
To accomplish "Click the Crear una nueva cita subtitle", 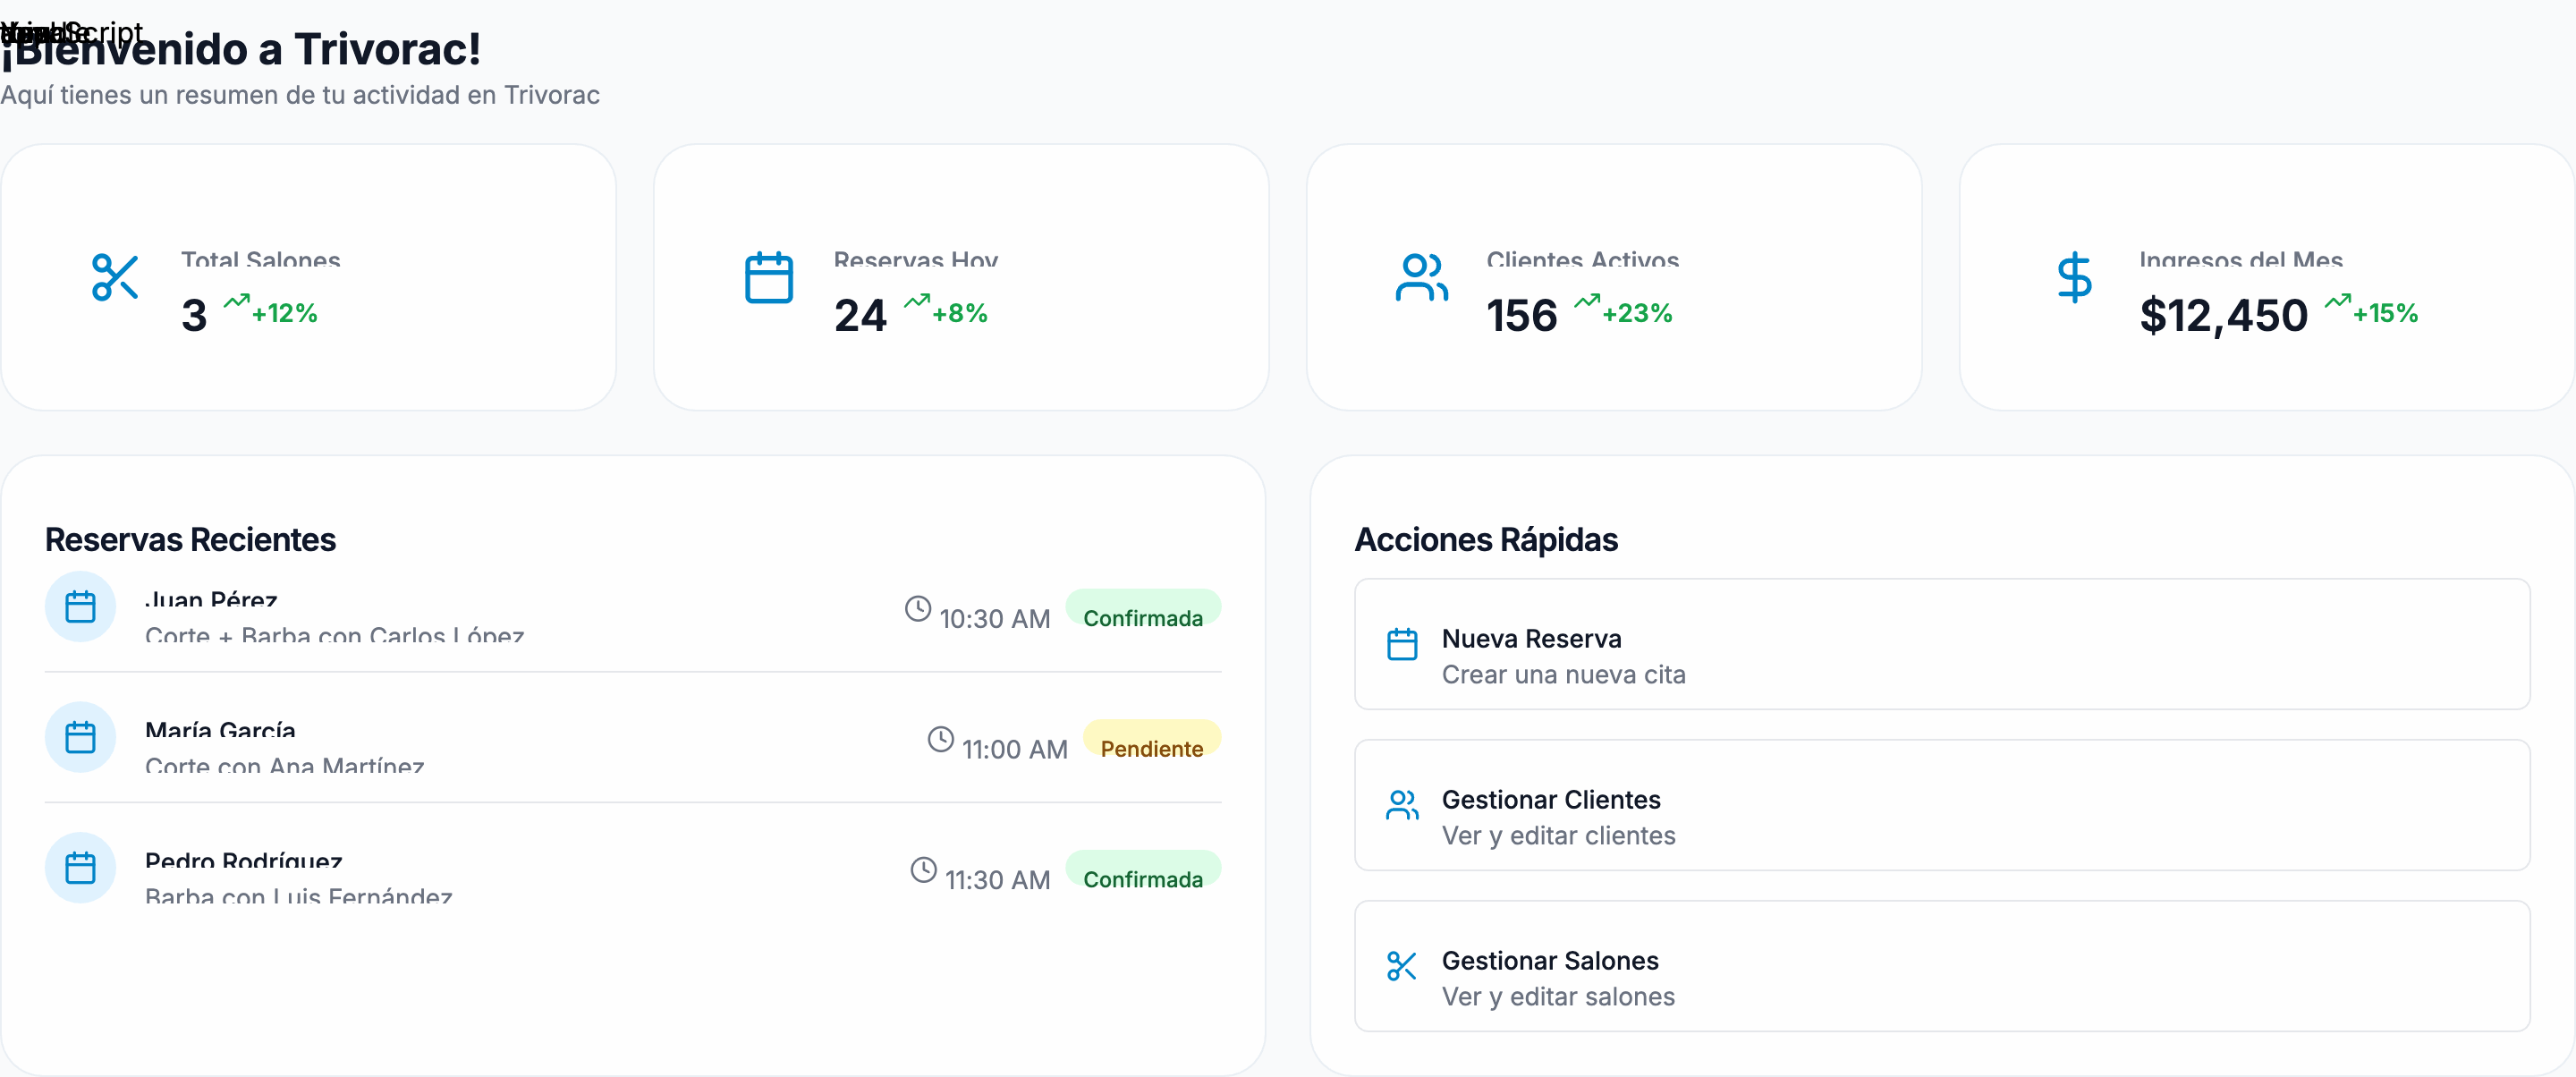I will [1564, 675].
